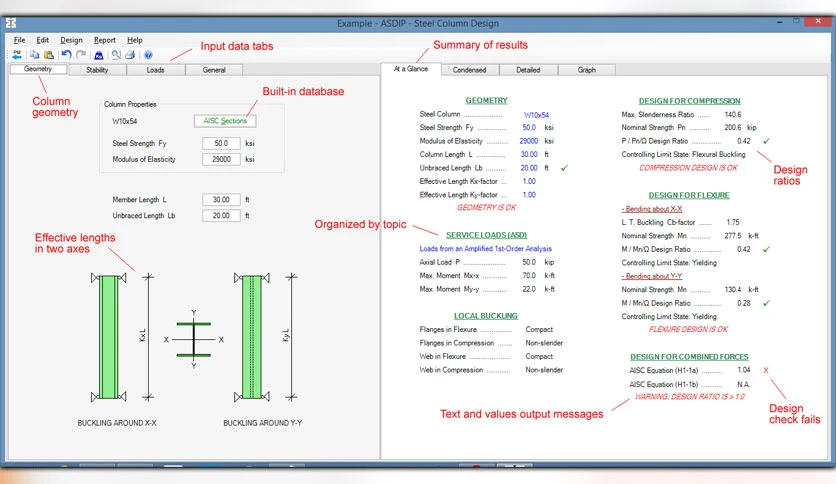This screenshot has width=836, height=484.
Task: Switch to the Stability tab
Action: point(97,70)
